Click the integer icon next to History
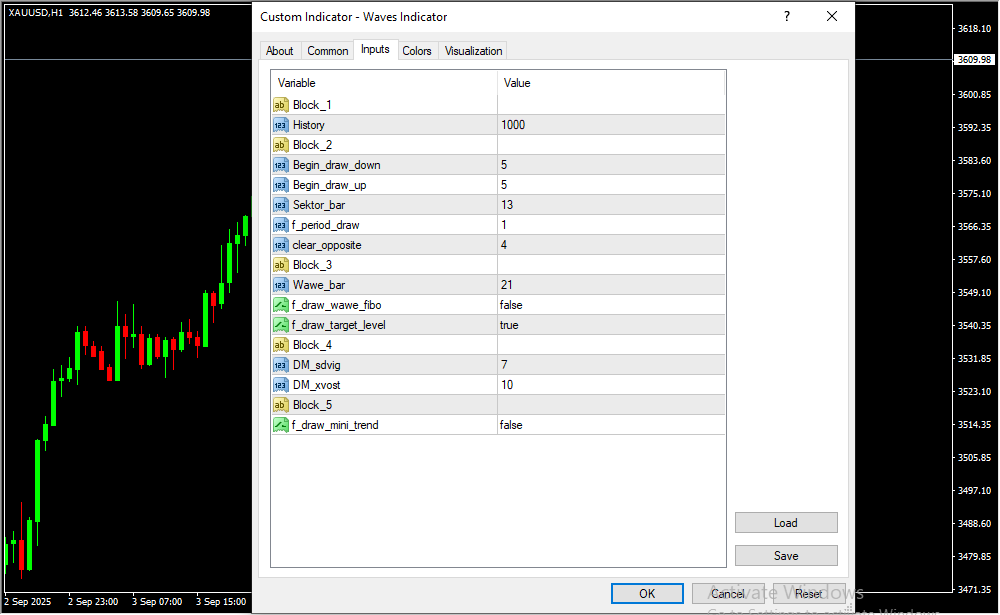Image resolution: width=1000 pixels, height=615 pixels. [x=280, y=125]
